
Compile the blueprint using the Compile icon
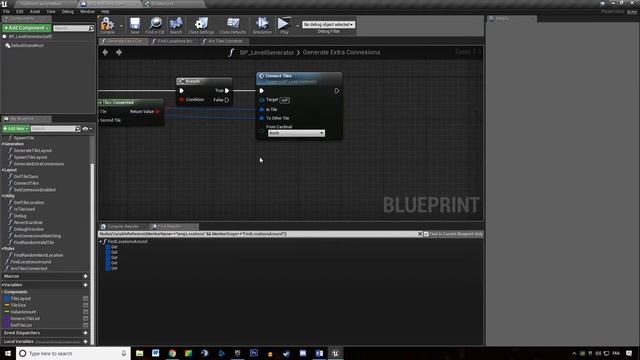point(107,25)
